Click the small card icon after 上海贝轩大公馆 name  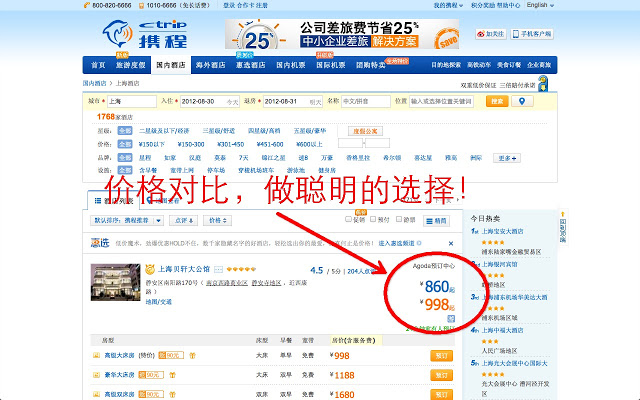point(219,269)
